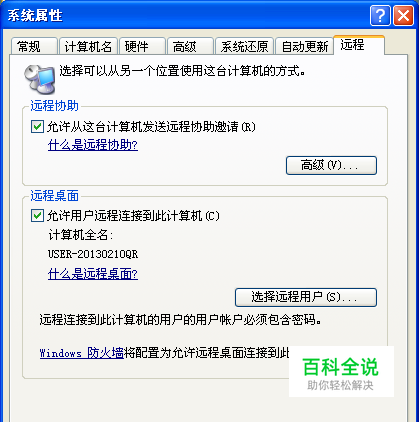
Task: Click the 高级(V)... button
Action: pyautogui.click(x=331, y=165)
